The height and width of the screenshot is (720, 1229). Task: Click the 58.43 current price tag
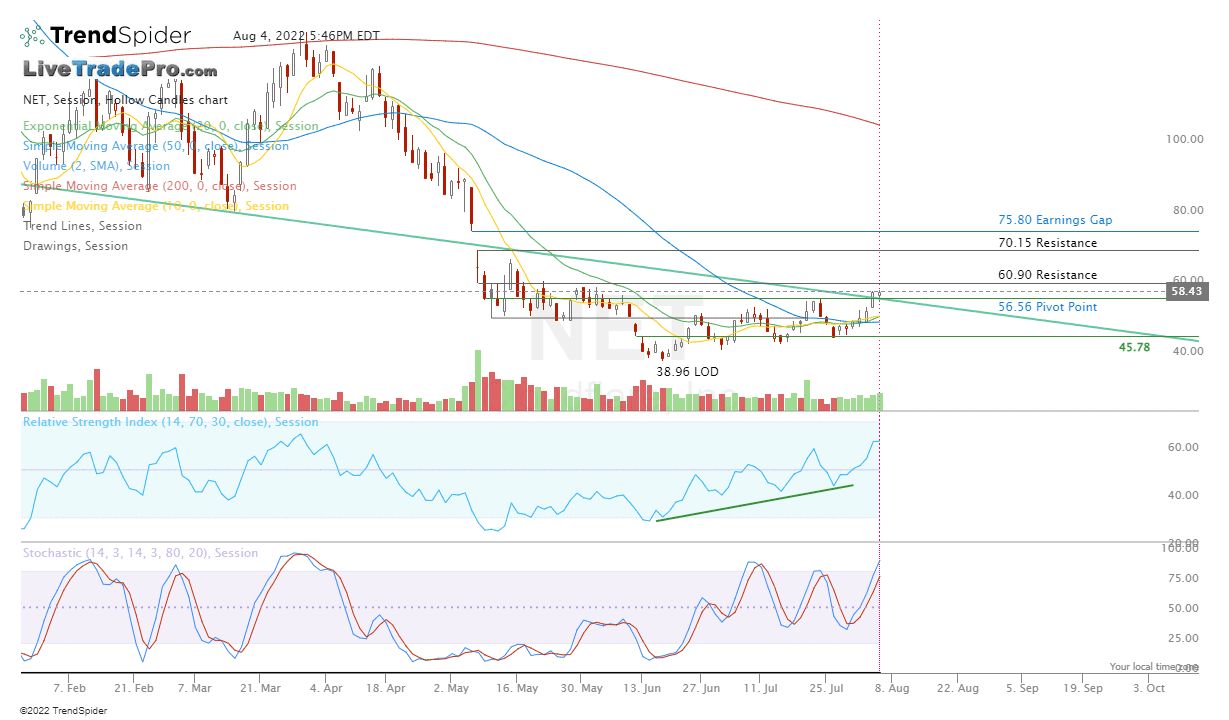point(1186,291)
